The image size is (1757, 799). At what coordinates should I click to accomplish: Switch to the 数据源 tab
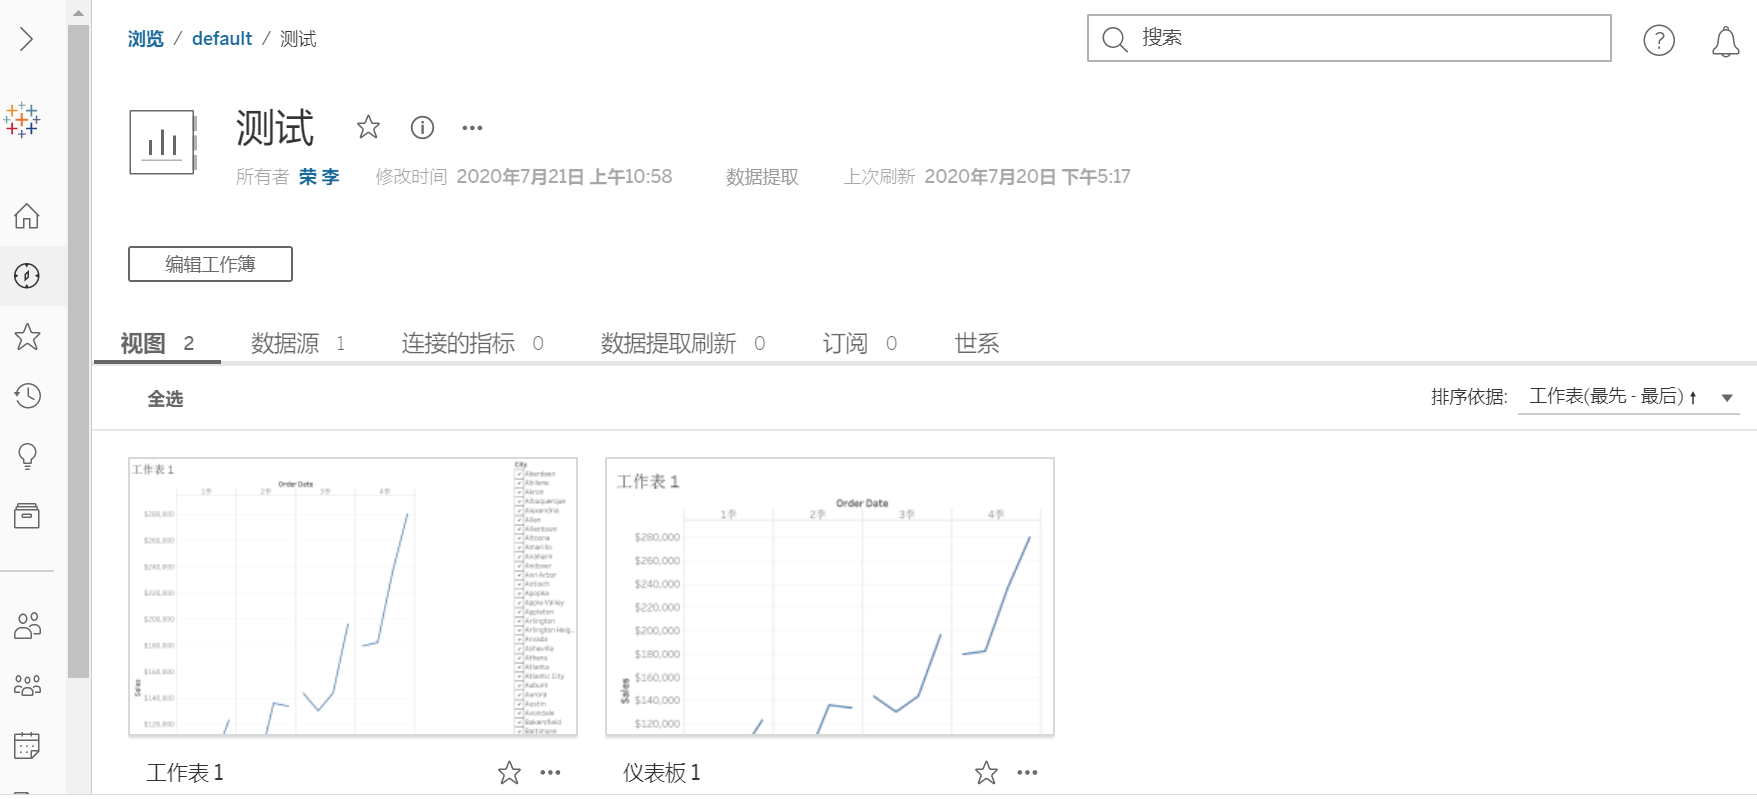pyautogui.click(x=298, y=343)
